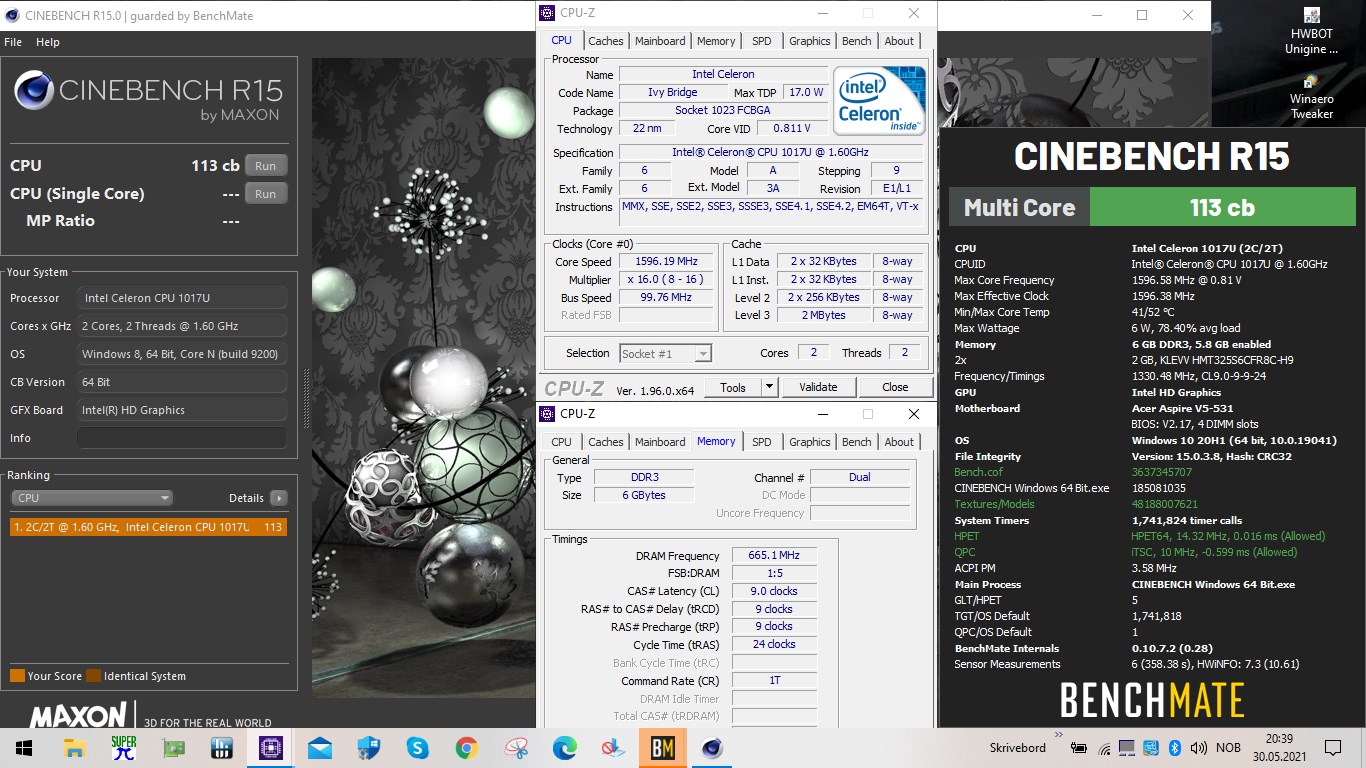Launch Google Chrome from taskbar
Image resolution: width=1366 pixels, height=768 pixels.
tap(467, 747)
